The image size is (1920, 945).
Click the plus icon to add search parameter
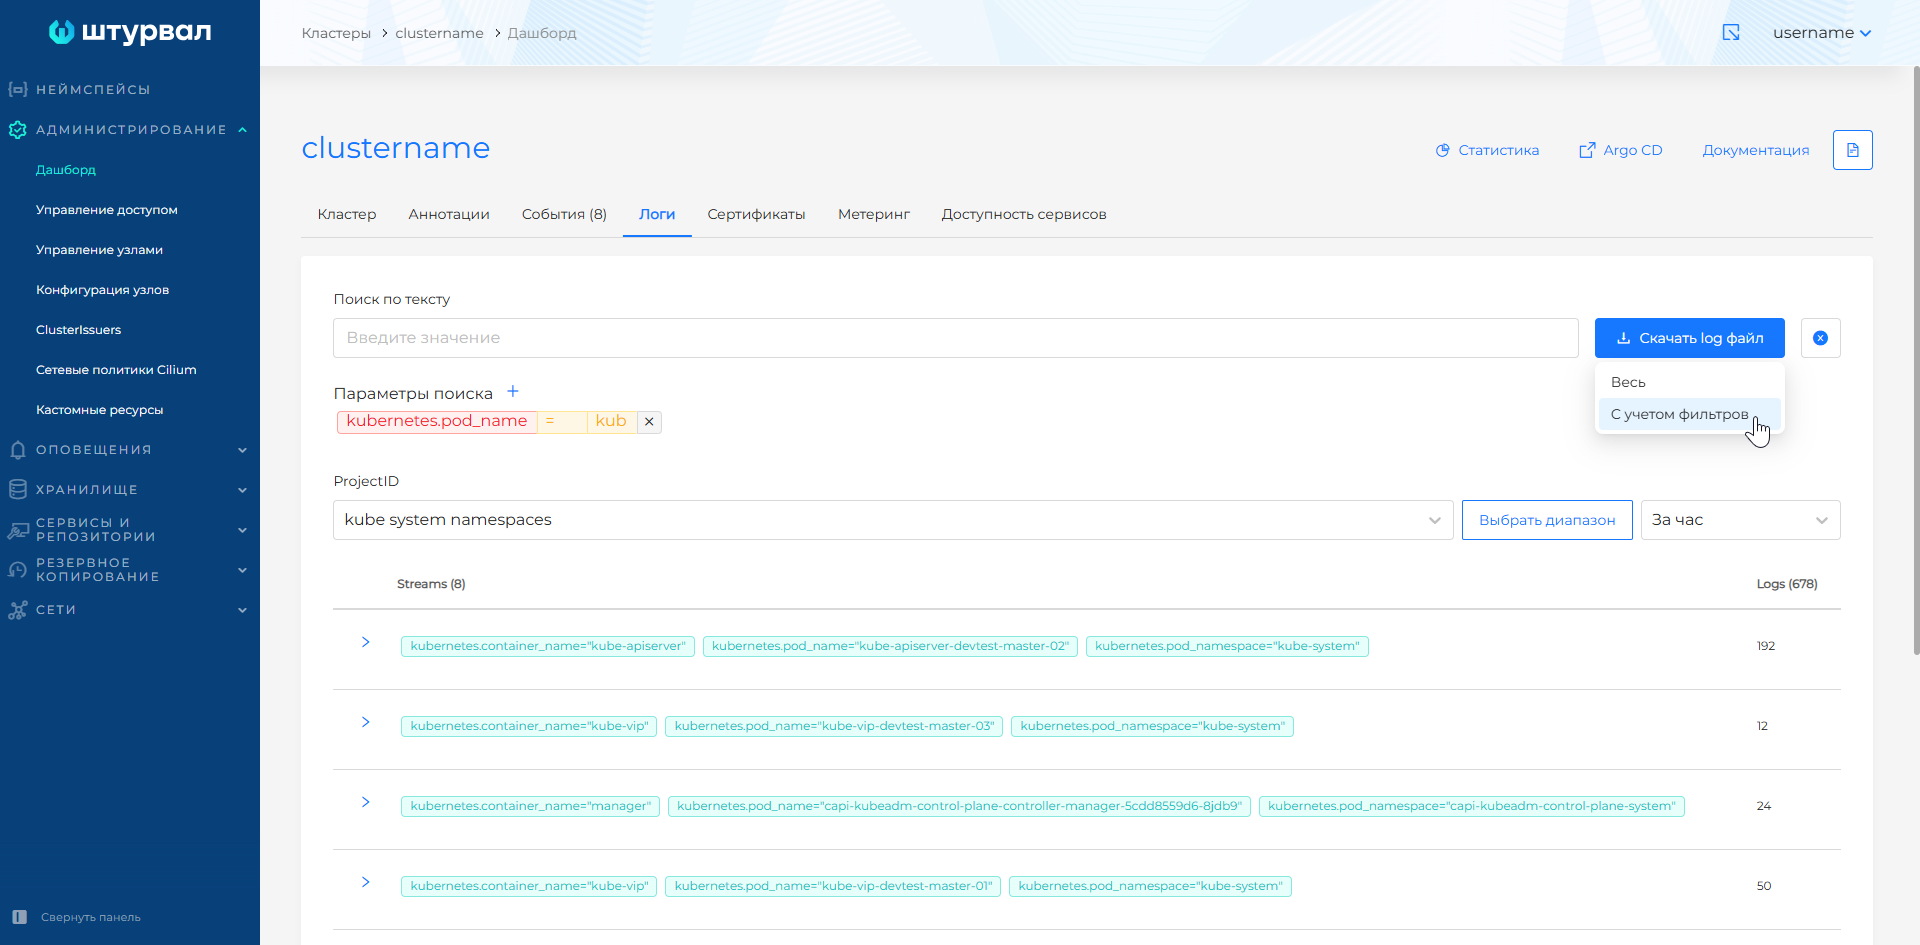(x=513, y=392)
